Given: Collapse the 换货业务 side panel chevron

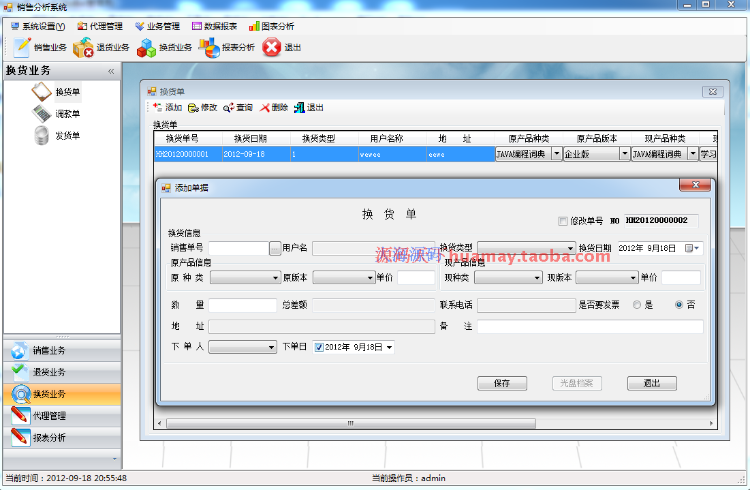Looking at the screenshot, I should (x=111, y=71).
